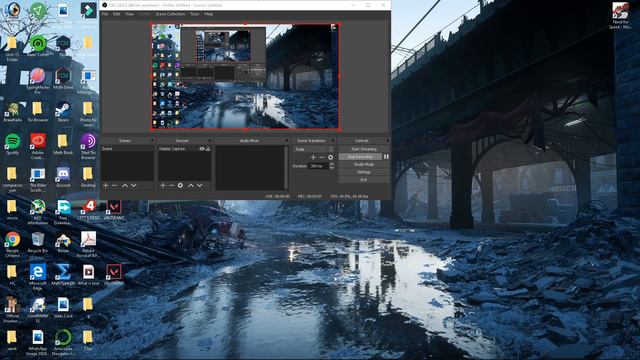Select Clips folder on desktop
Viewport: 640px width, 360px height.
click(x=88, y=340)
